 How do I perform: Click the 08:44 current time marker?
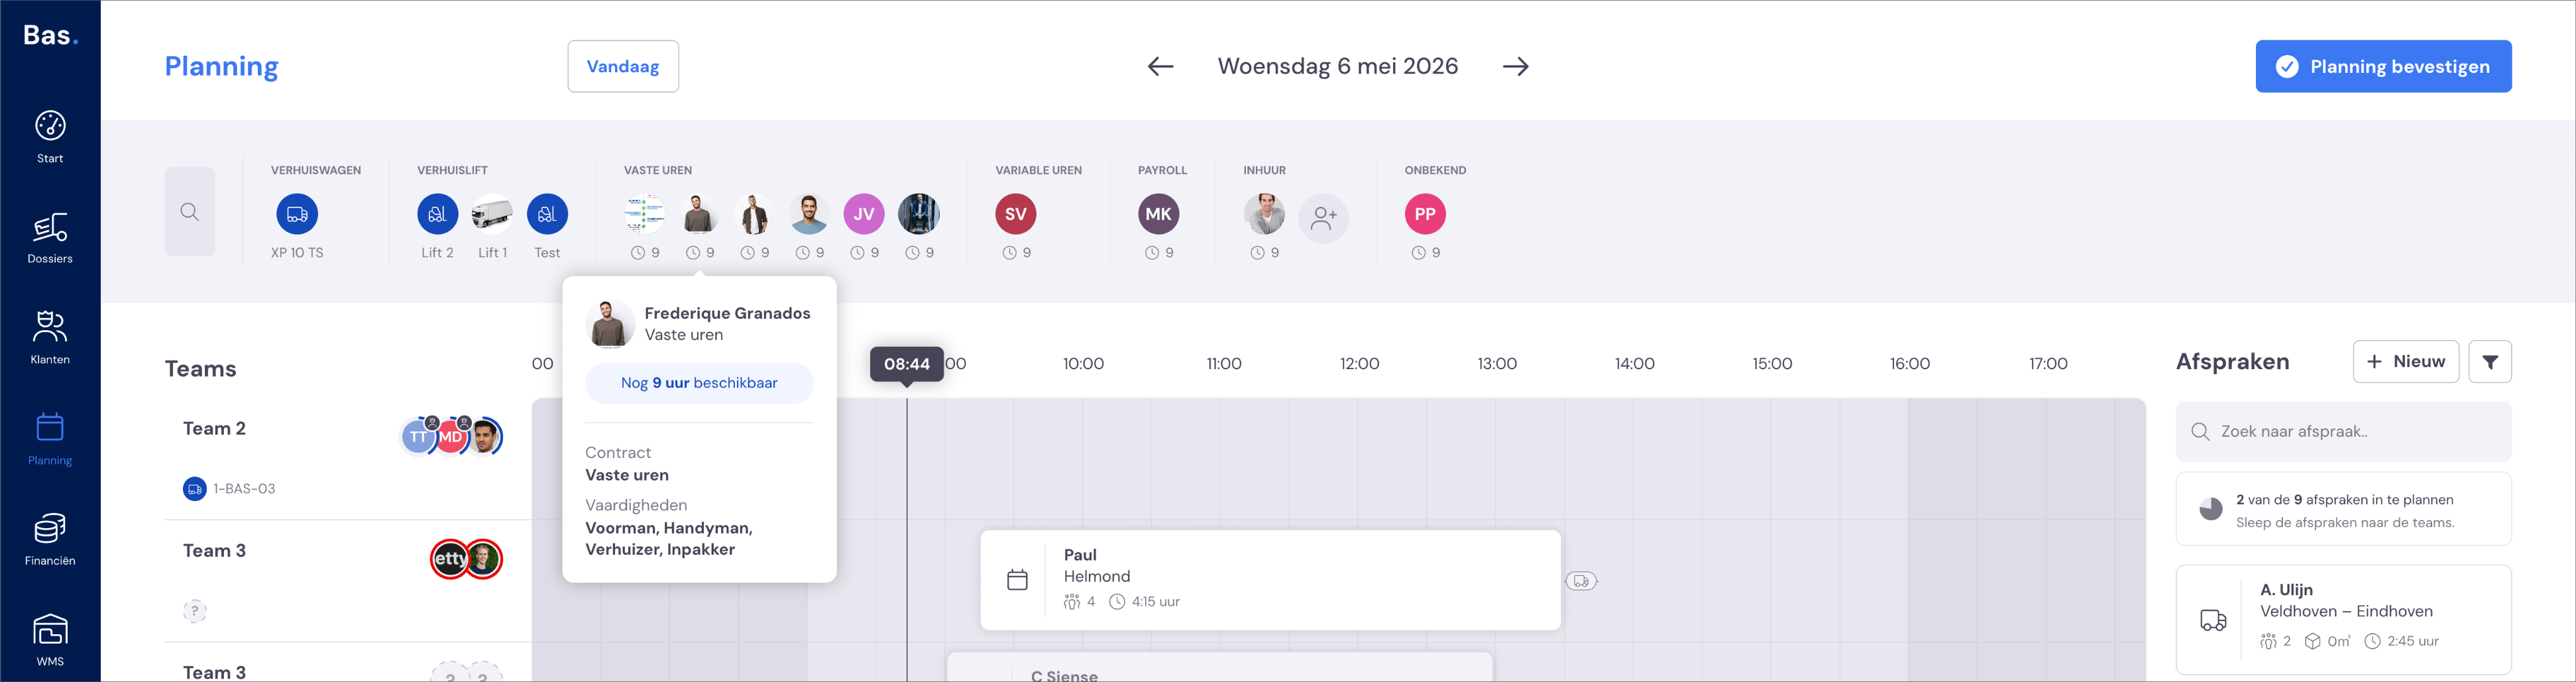pyautogui.click(x=907, y=364)
